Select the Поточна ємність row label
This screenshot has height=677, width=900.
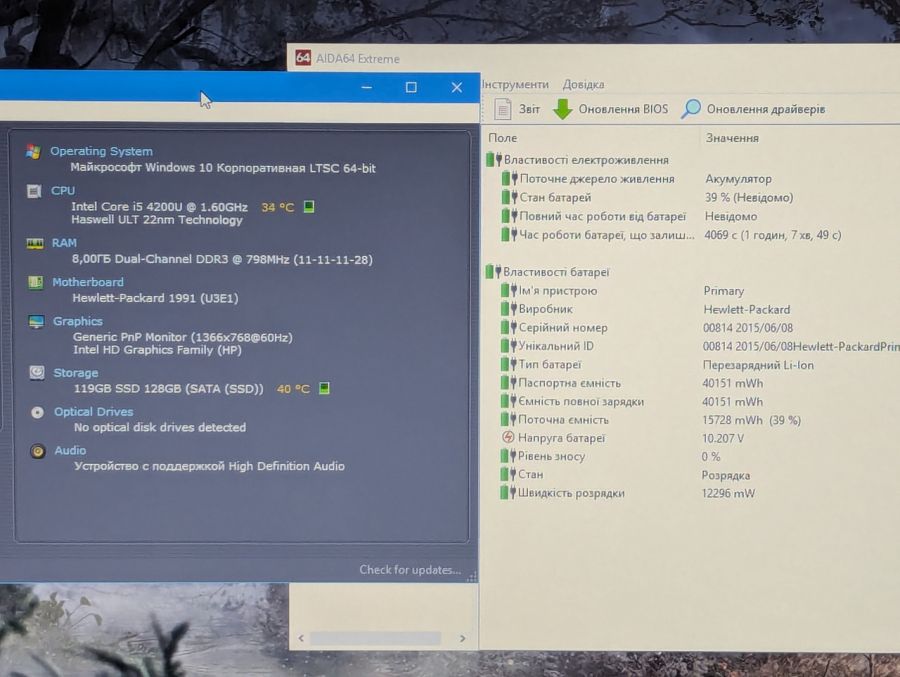coord(563,420)
